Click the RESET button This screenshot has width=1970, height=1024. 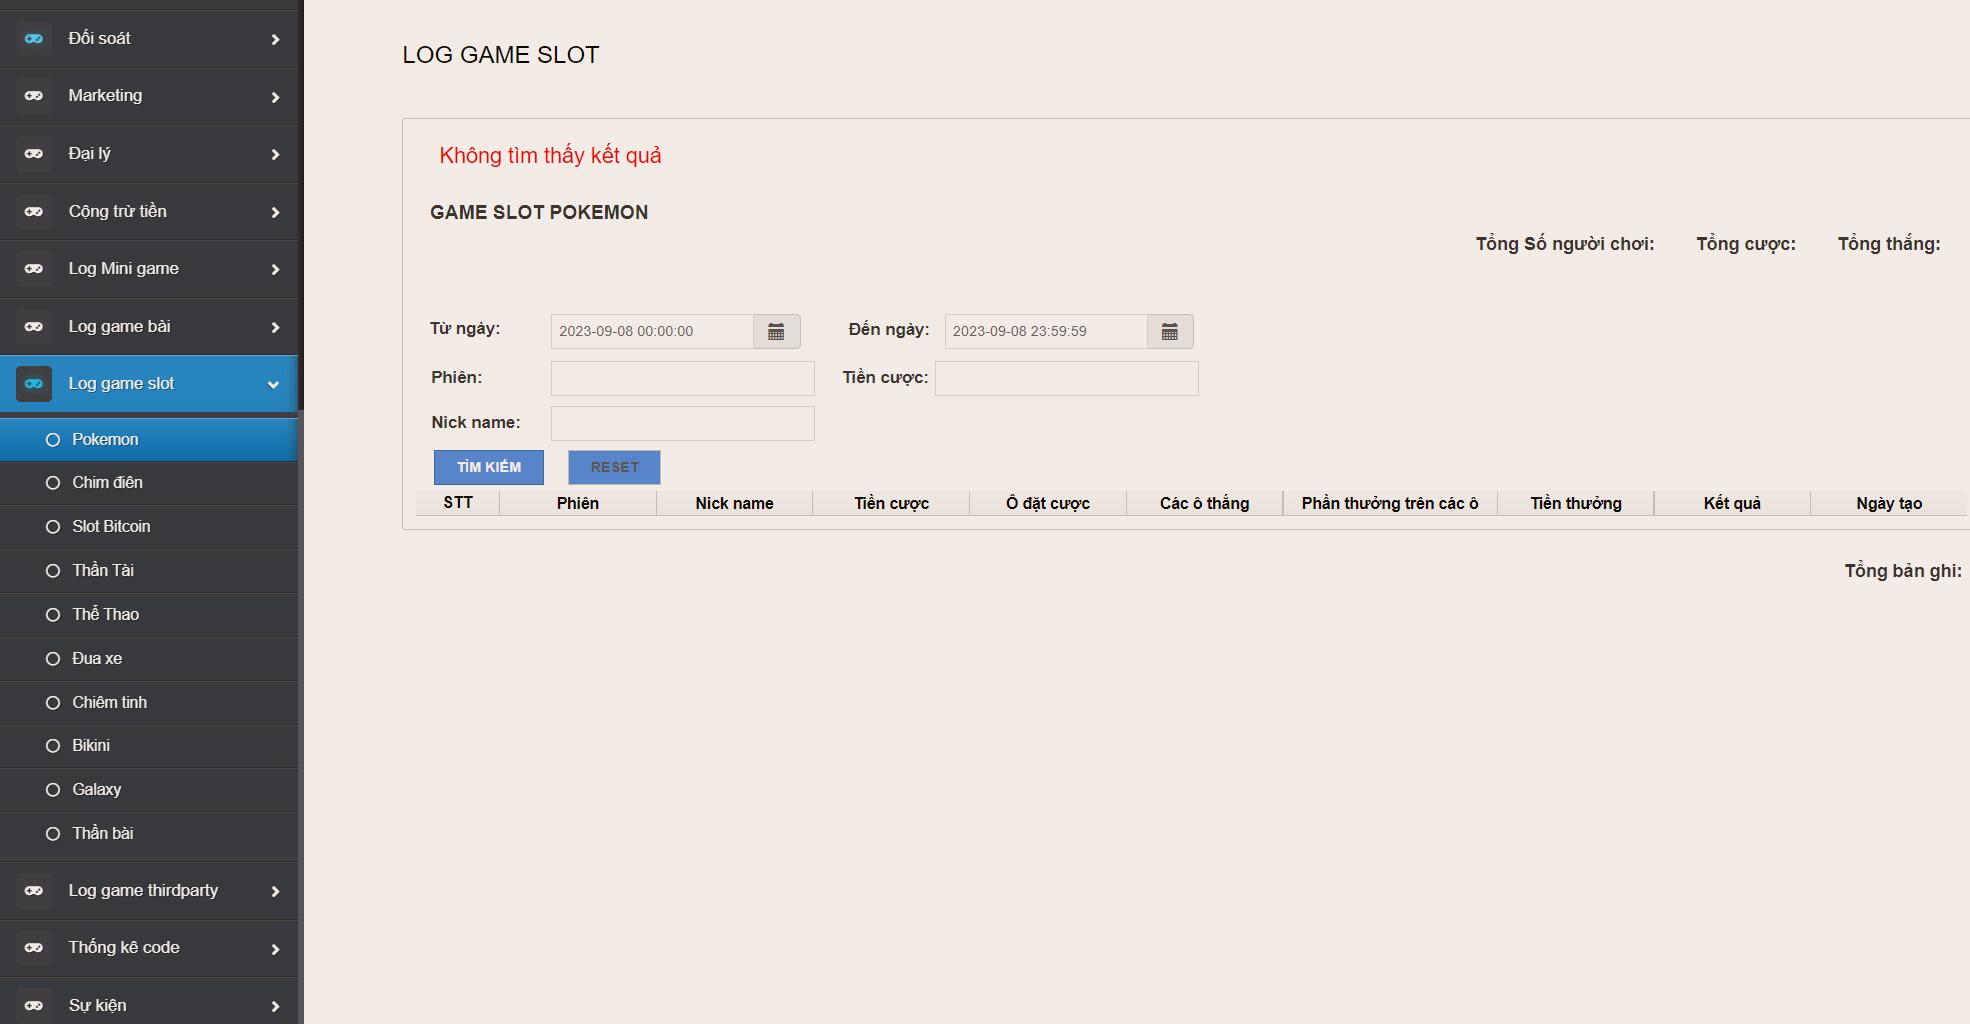point(614,467)
